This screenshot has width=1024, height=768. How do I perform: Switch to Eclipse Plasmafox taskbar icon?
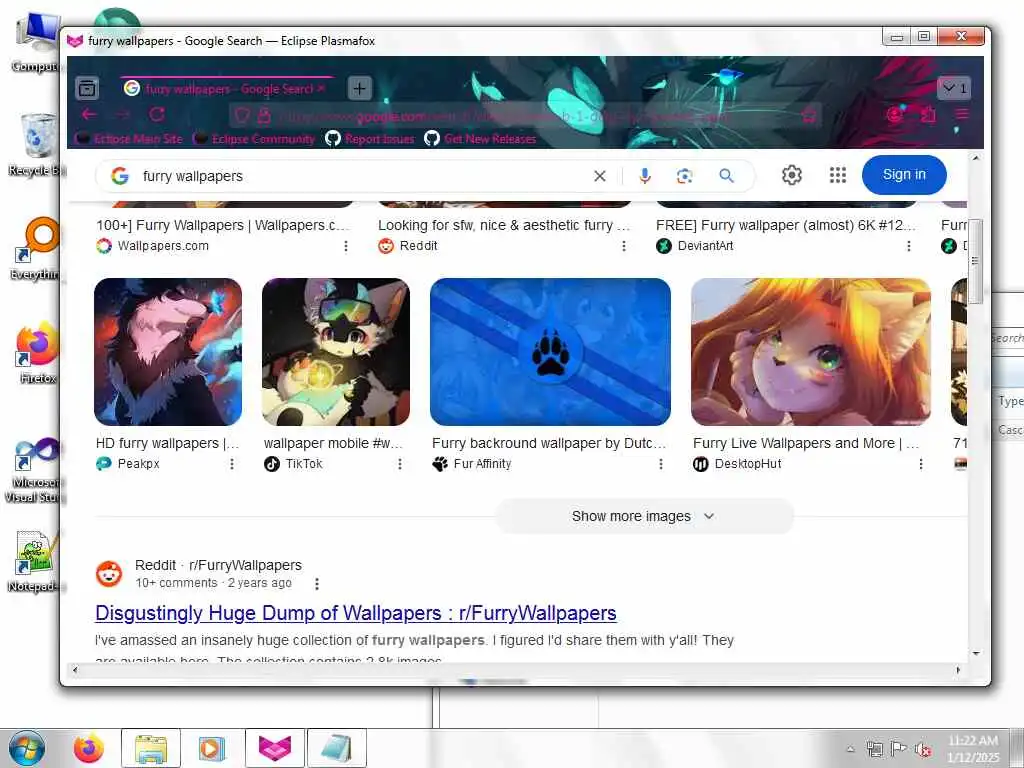pos(275,748)
